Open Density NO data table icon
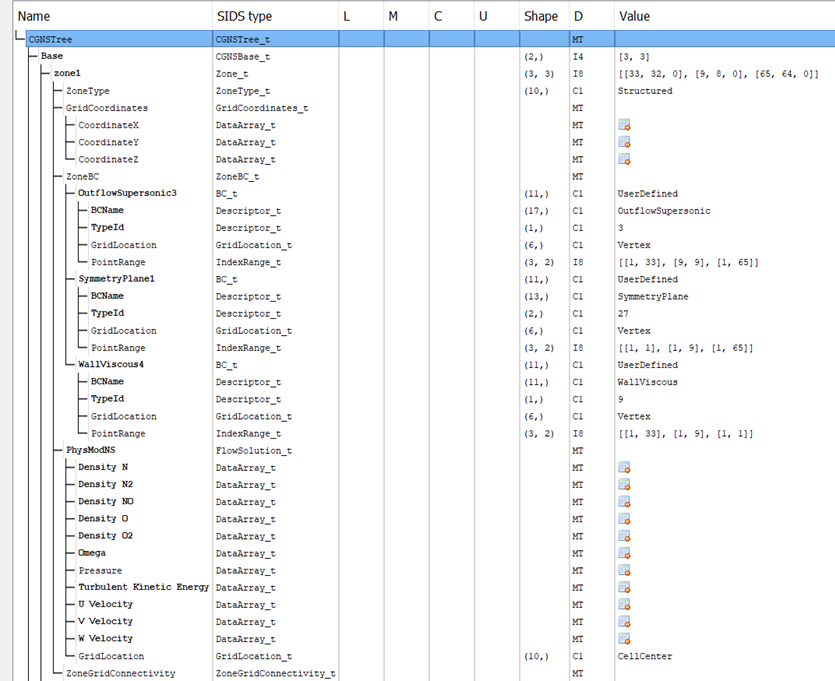The width and height of the screenshot is (835, 681). coord(624,502)
